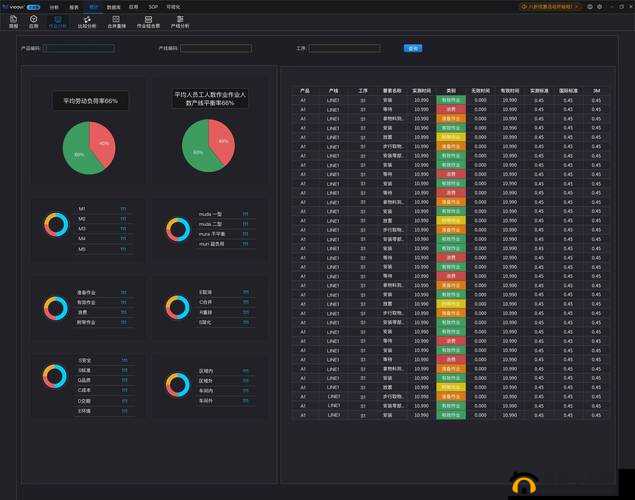The width and height of the screenshot is (635, 500).
Task: Click the donut chart beside 准备作业 legend
Action: (56, 308)
